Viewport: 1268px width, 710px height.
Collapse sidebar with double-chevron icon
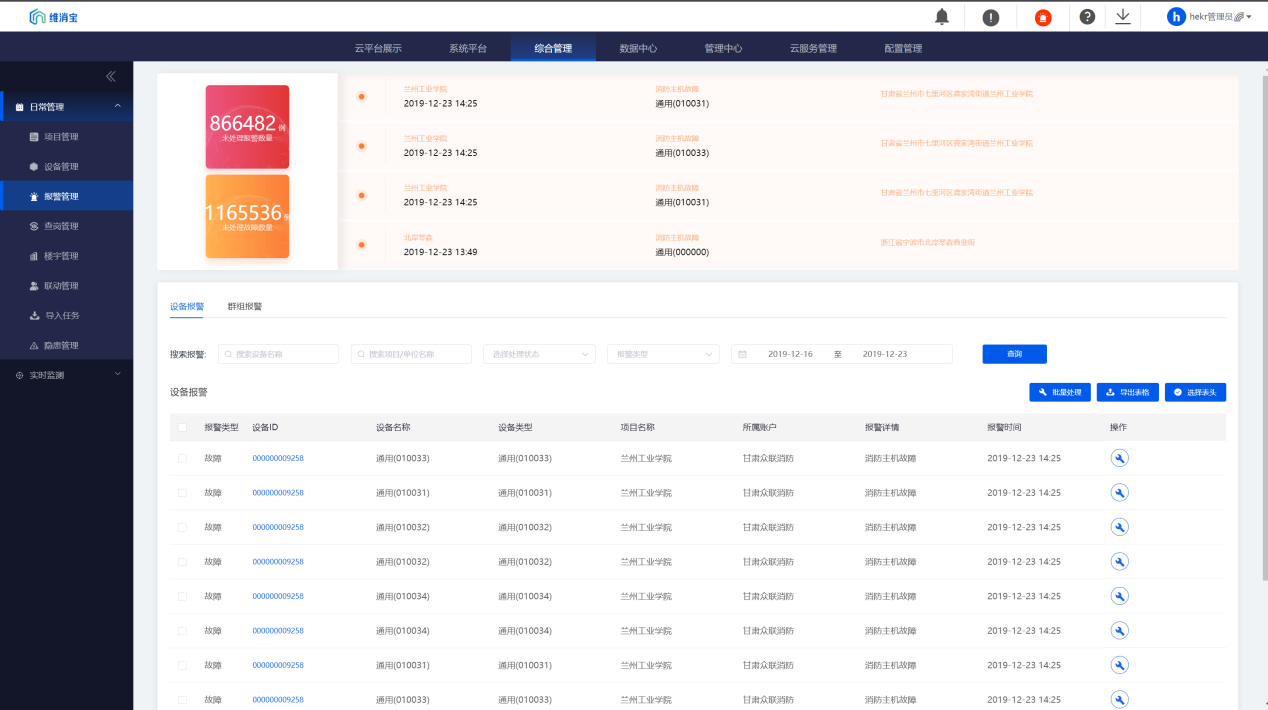tap(111, 76)
